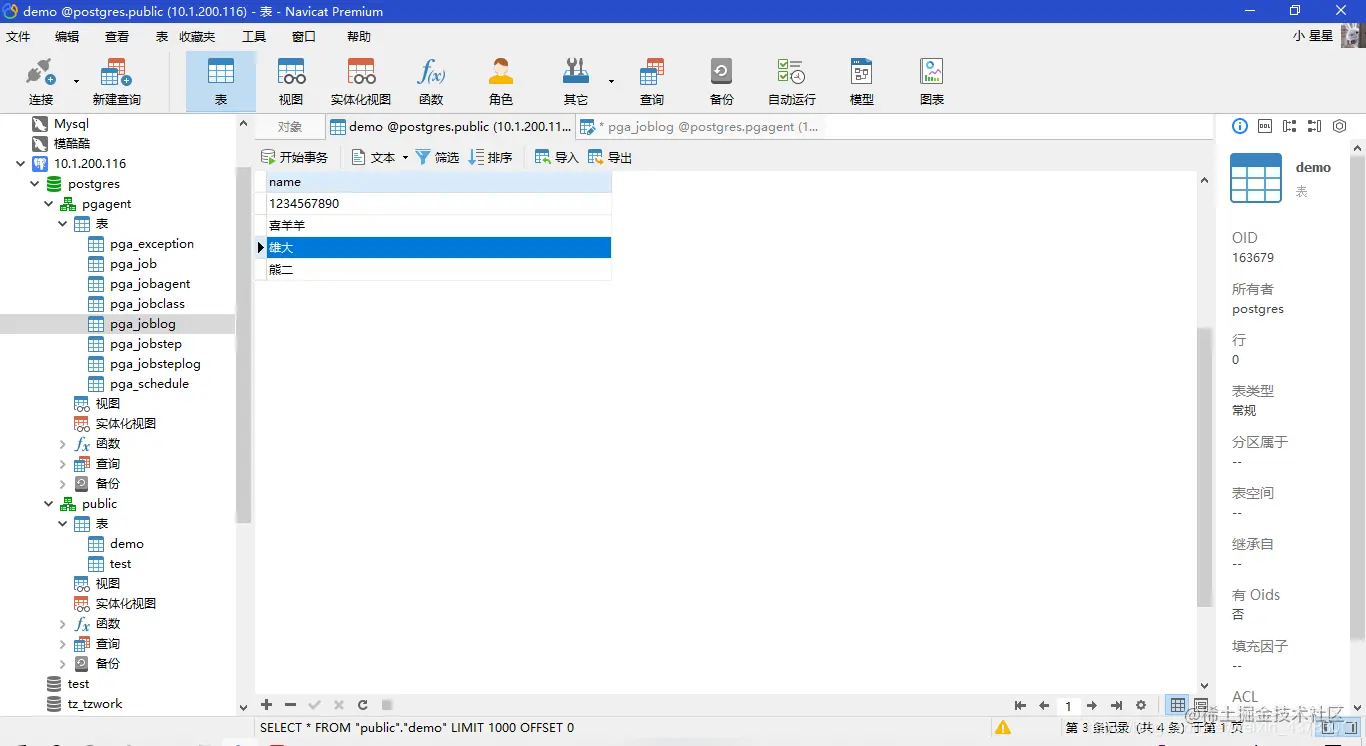Go to the last page arrow

(1117, 706)
